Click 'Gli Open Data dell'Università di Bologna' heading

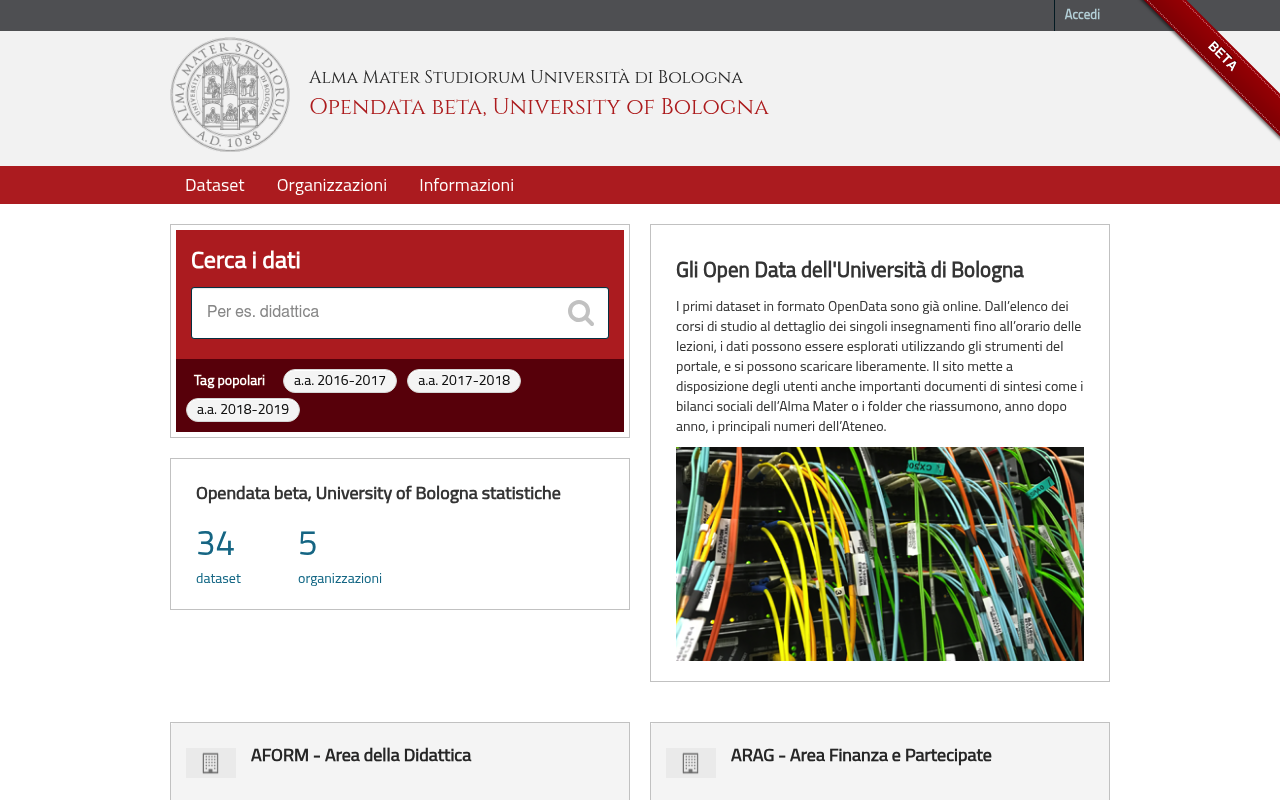(850, 270)
